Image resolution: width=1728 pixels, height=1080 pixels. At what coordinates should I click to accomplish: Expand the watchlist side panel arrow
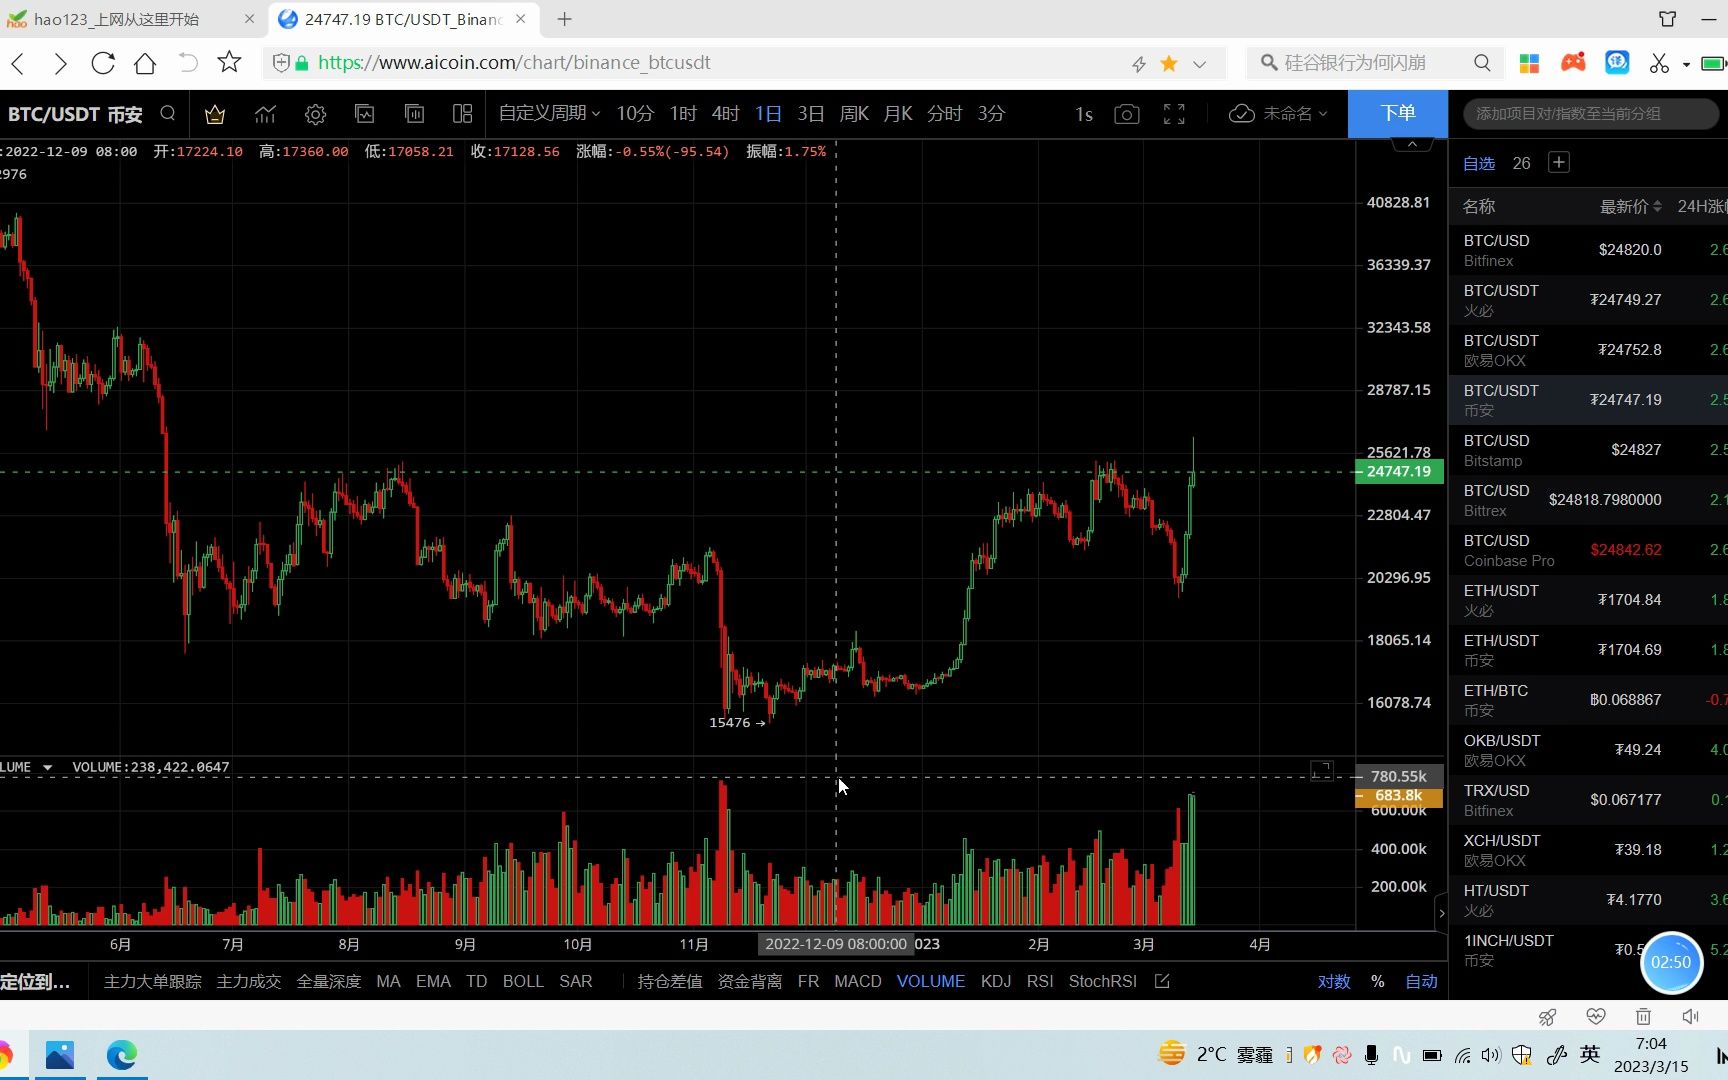(1441, 913)
